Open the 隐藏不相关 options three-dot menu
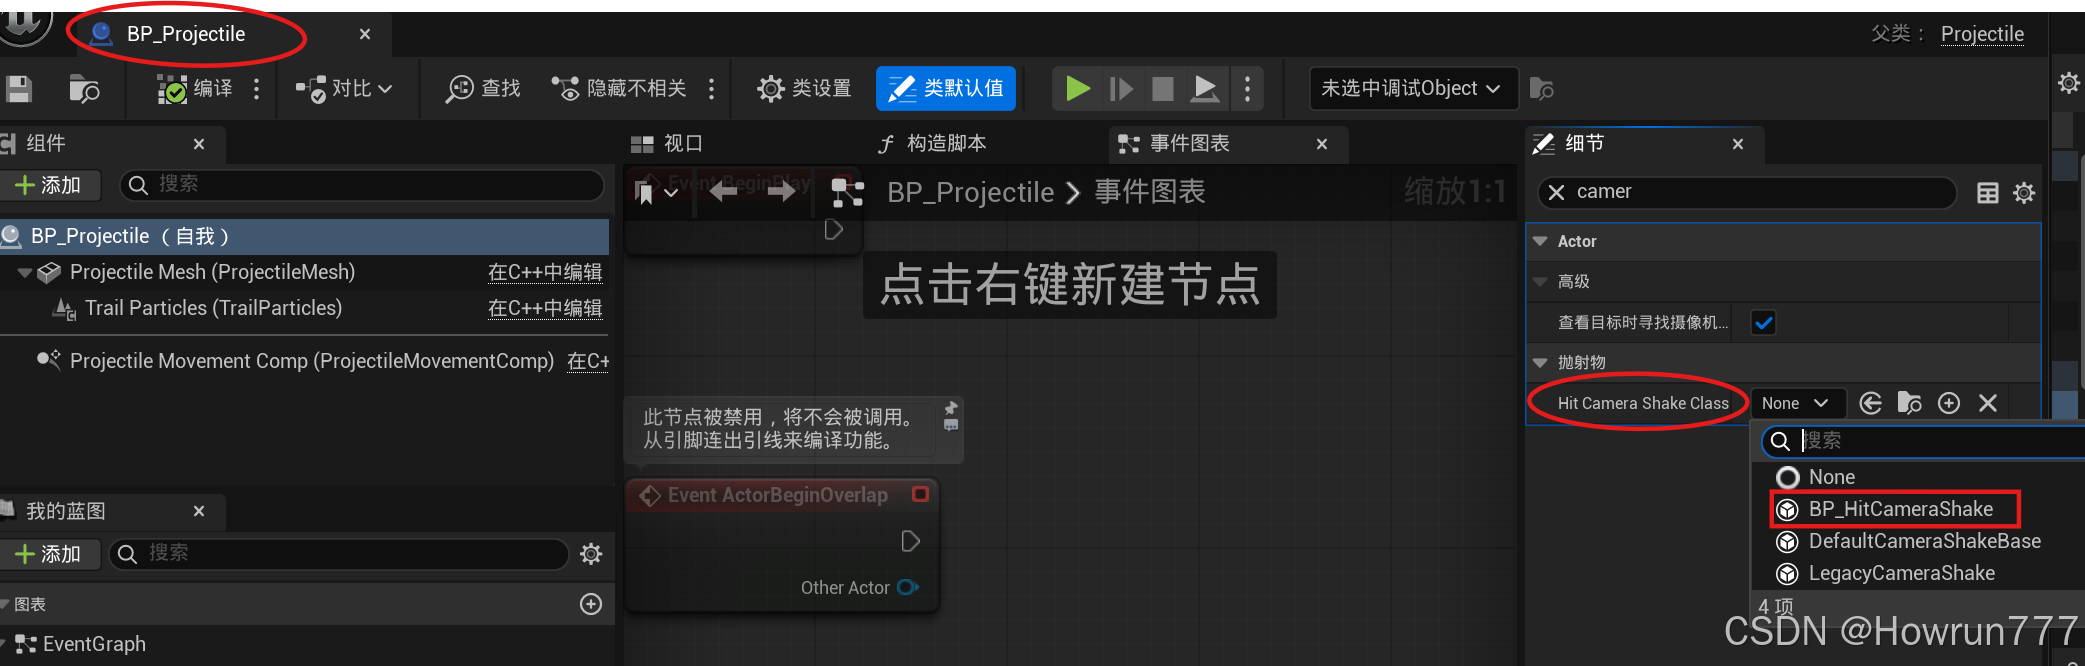This screenshot has width=2085, height=666. (x=712, y=89)
